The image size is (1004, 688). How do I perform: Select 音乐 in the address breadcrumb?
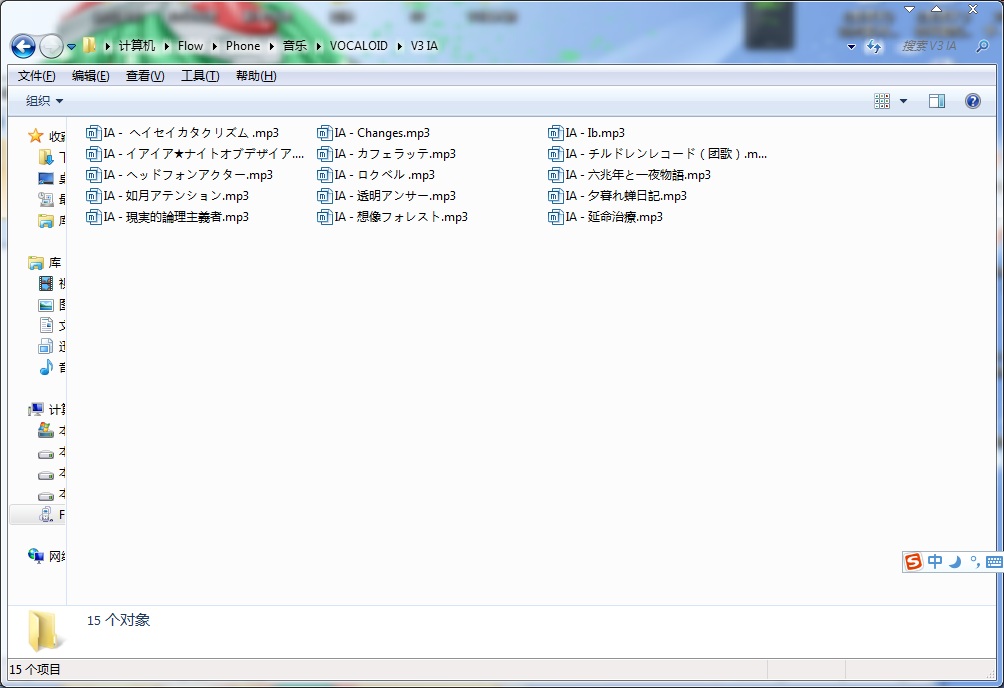tap(295, 45)
